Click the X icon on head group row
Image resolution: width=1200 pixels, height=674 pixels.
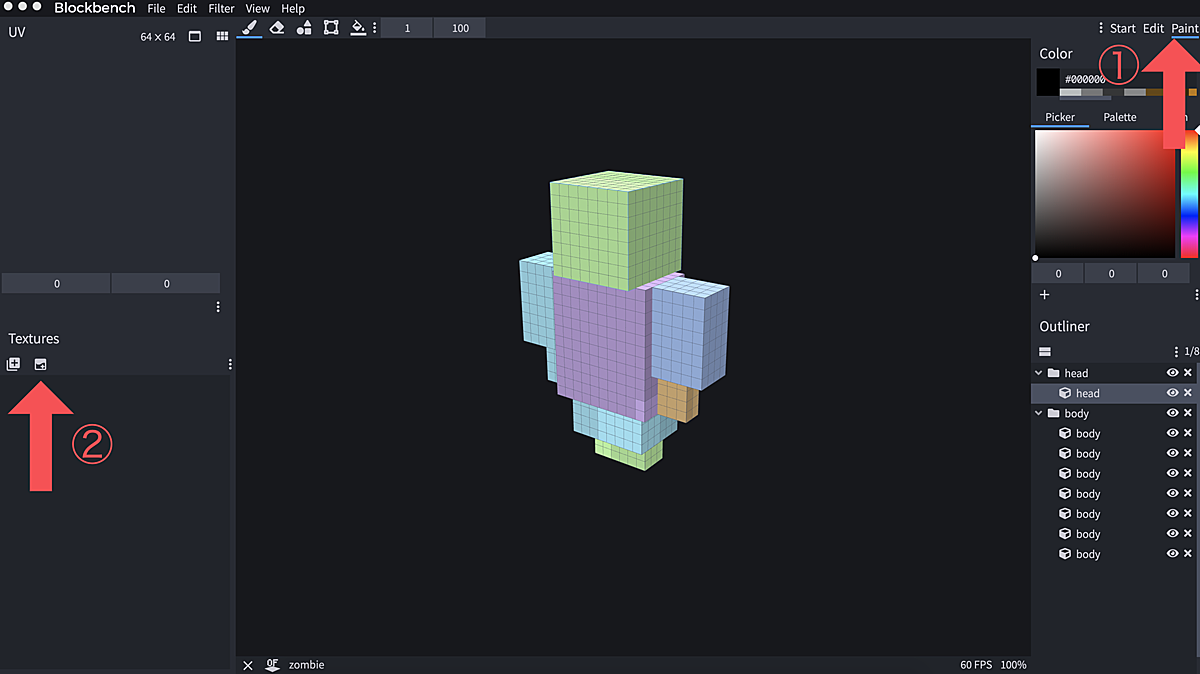click(1188, 373)
